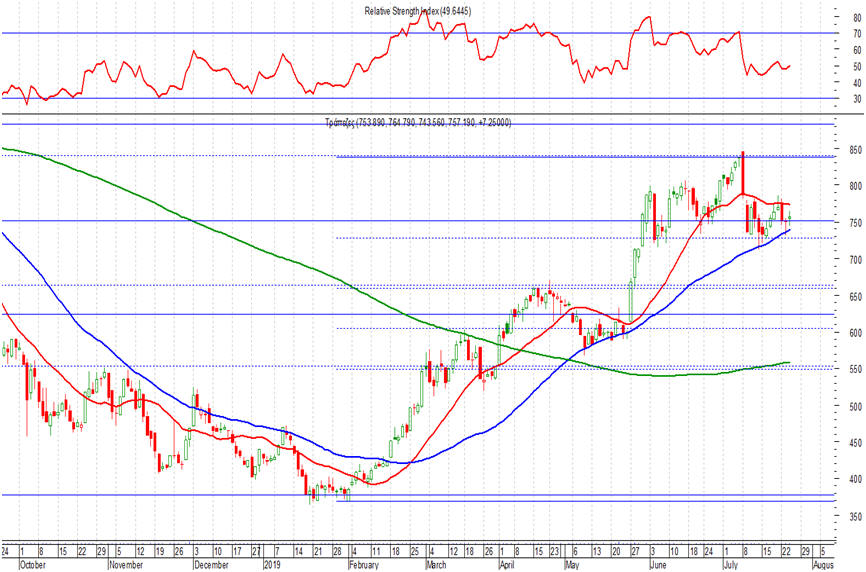Select the June label on time axis
This screenshot has width=866, height=572.
click(658, 565)
